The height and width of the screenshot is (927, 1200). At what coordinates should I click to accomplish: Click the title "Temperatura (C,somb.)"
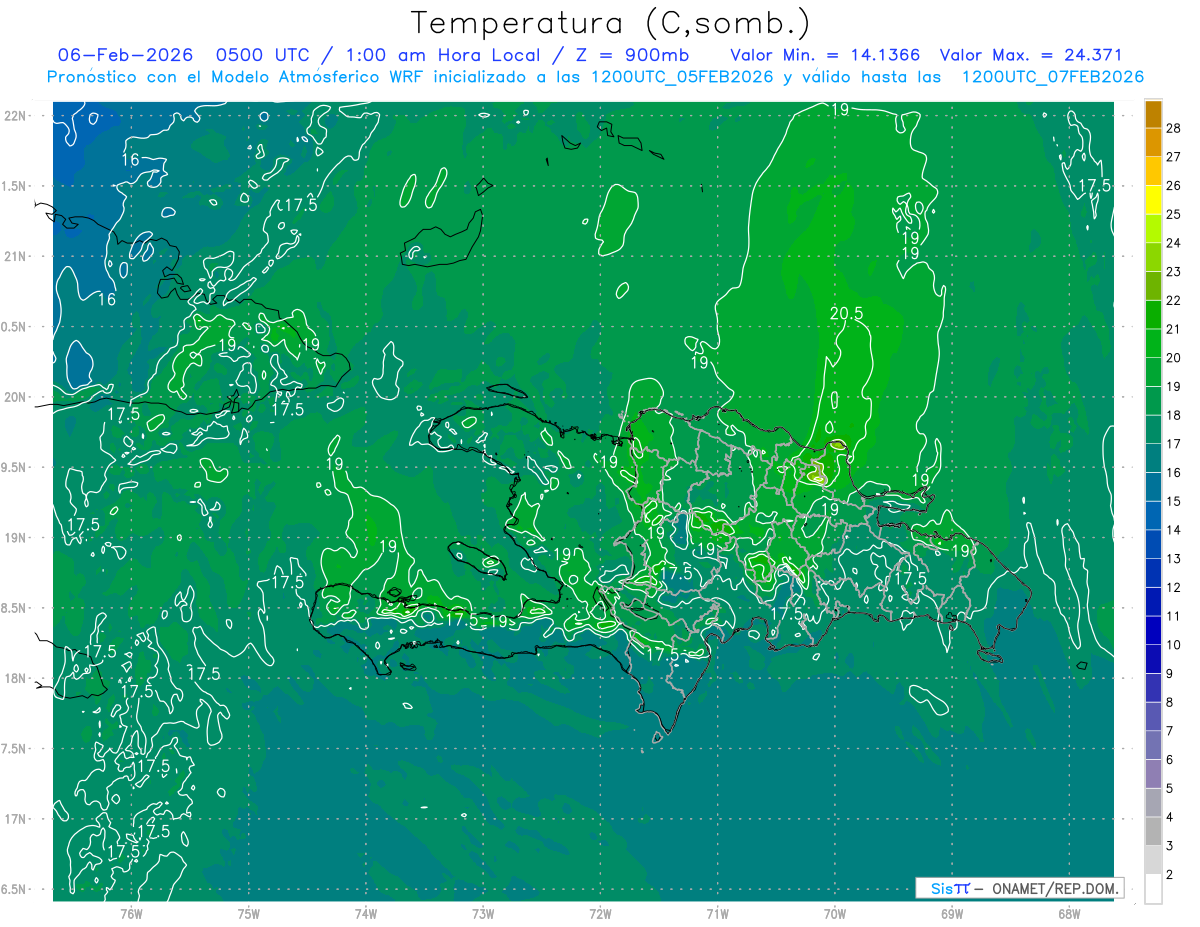click(x=610, y=23)
